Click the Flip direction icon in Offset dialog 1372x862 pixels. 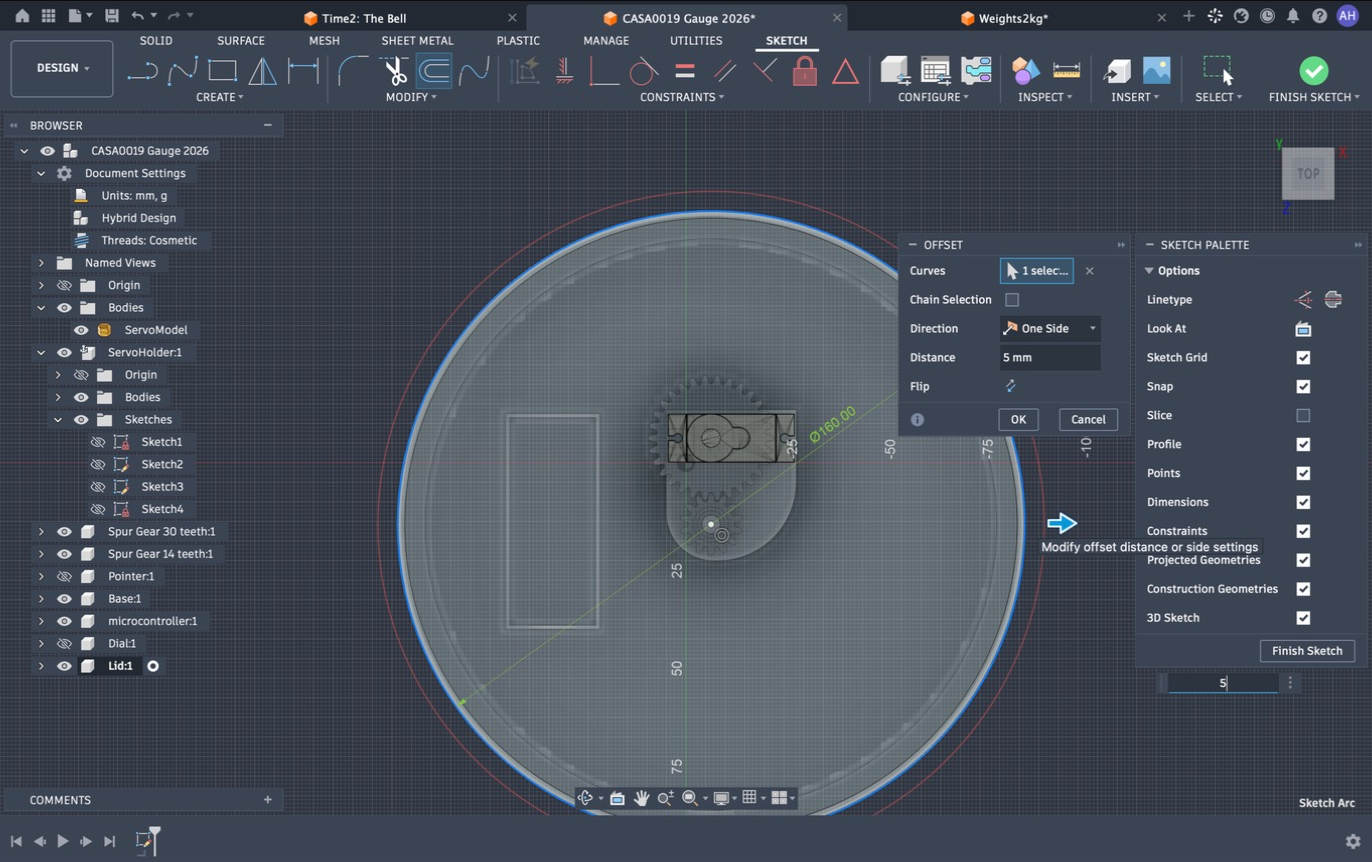click(x=1010, y=386)
